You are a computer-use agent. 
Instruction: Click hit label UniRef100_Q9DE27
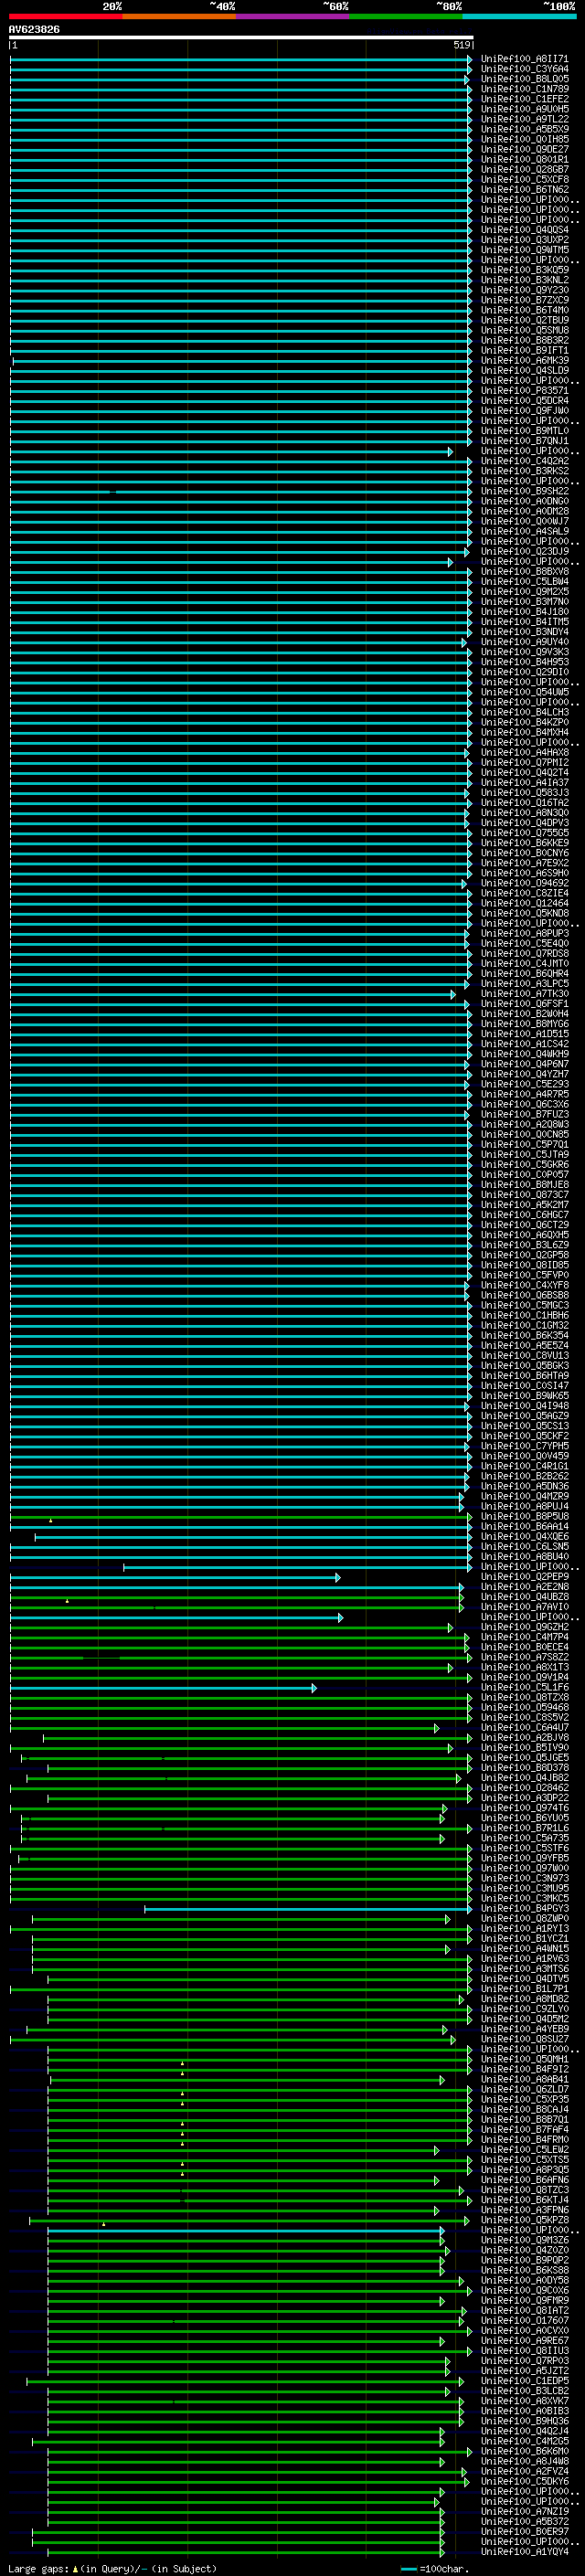[525, 149]
